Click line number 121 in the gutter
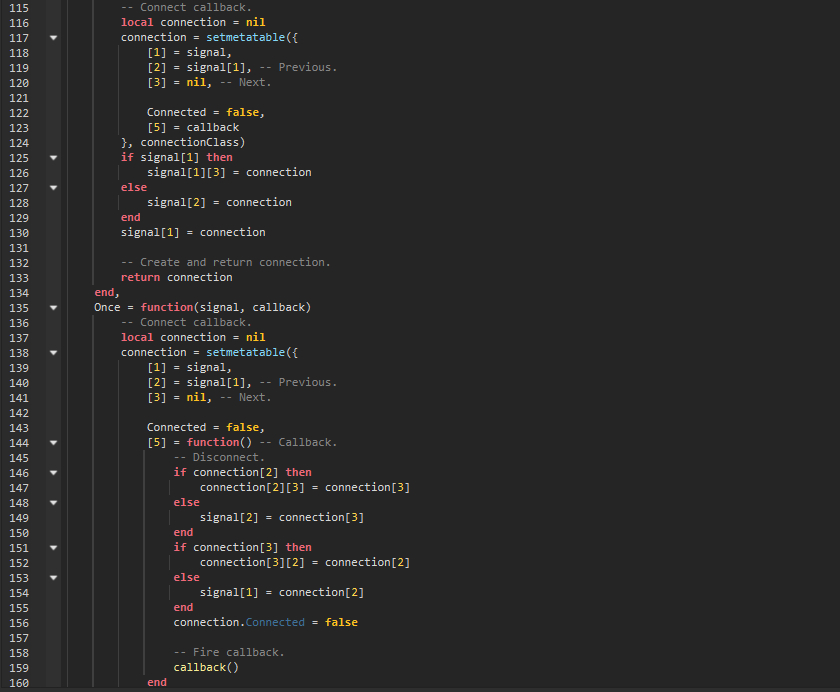Image resolution: width=840 pixels, height=692 pixels. coord(18,97)
